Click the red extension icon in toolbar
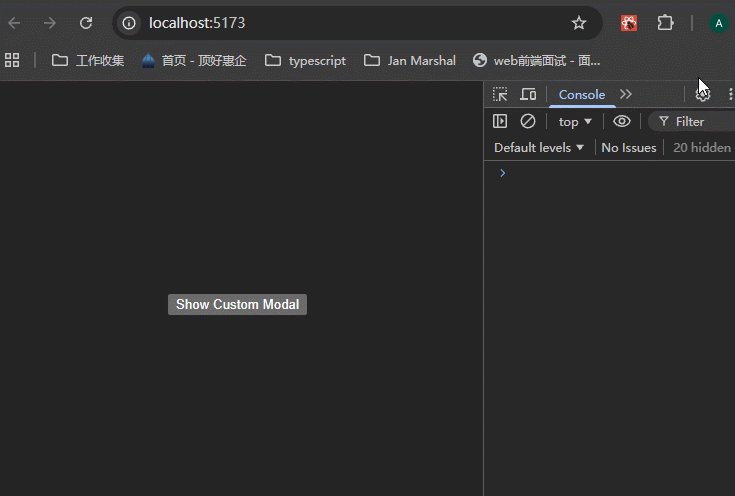 click(x=629, y=23)
